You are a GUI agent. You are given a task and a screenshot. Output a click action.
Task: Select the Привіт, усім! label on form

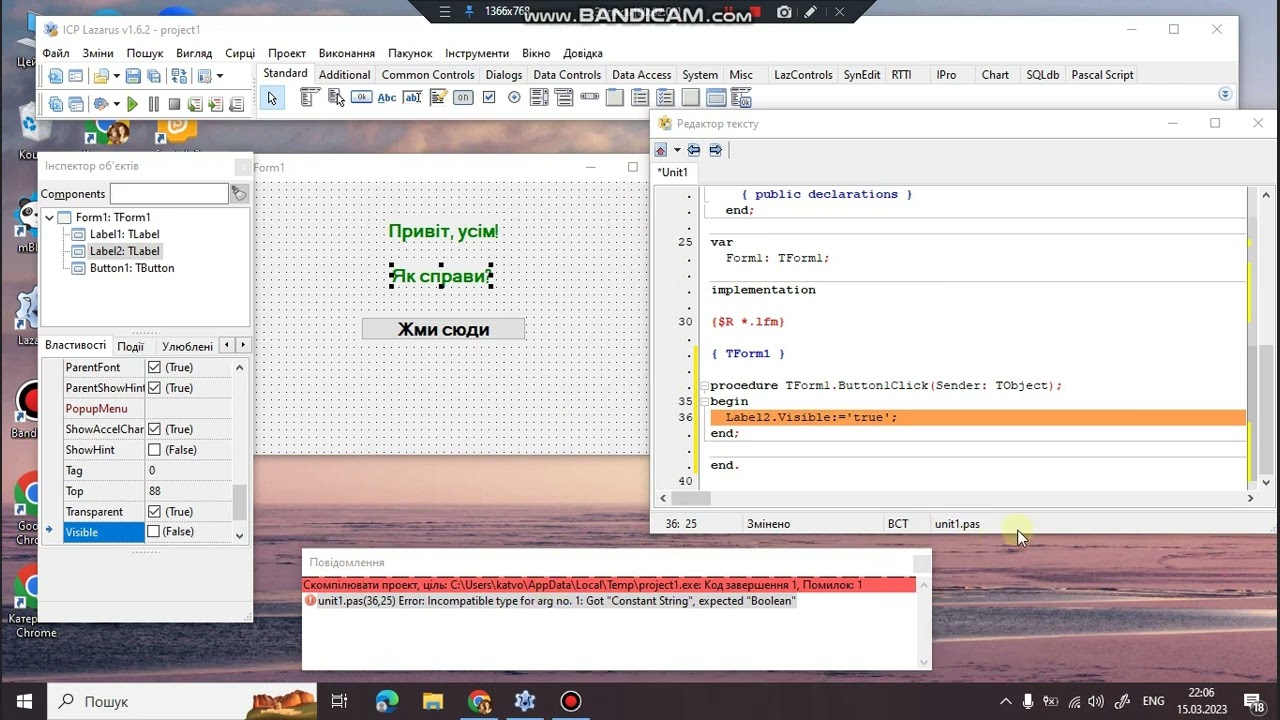click(x=443, y=232)
